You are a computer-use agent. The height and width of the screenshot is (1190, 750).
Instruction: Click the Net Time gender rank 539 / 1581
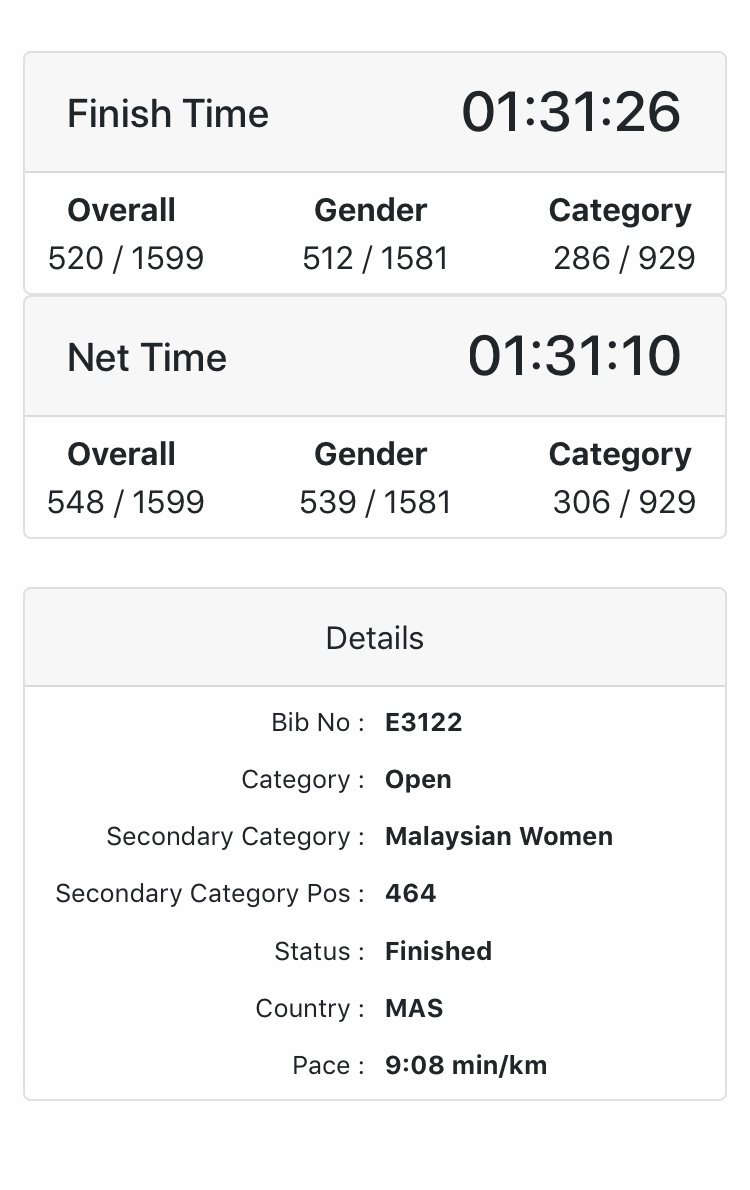375,502
